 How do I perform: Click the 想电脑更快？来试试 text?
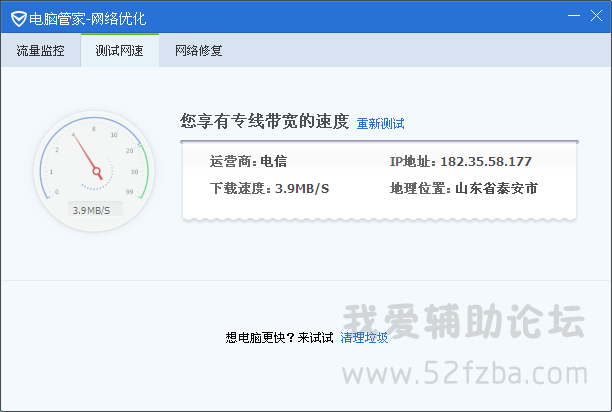279,337
